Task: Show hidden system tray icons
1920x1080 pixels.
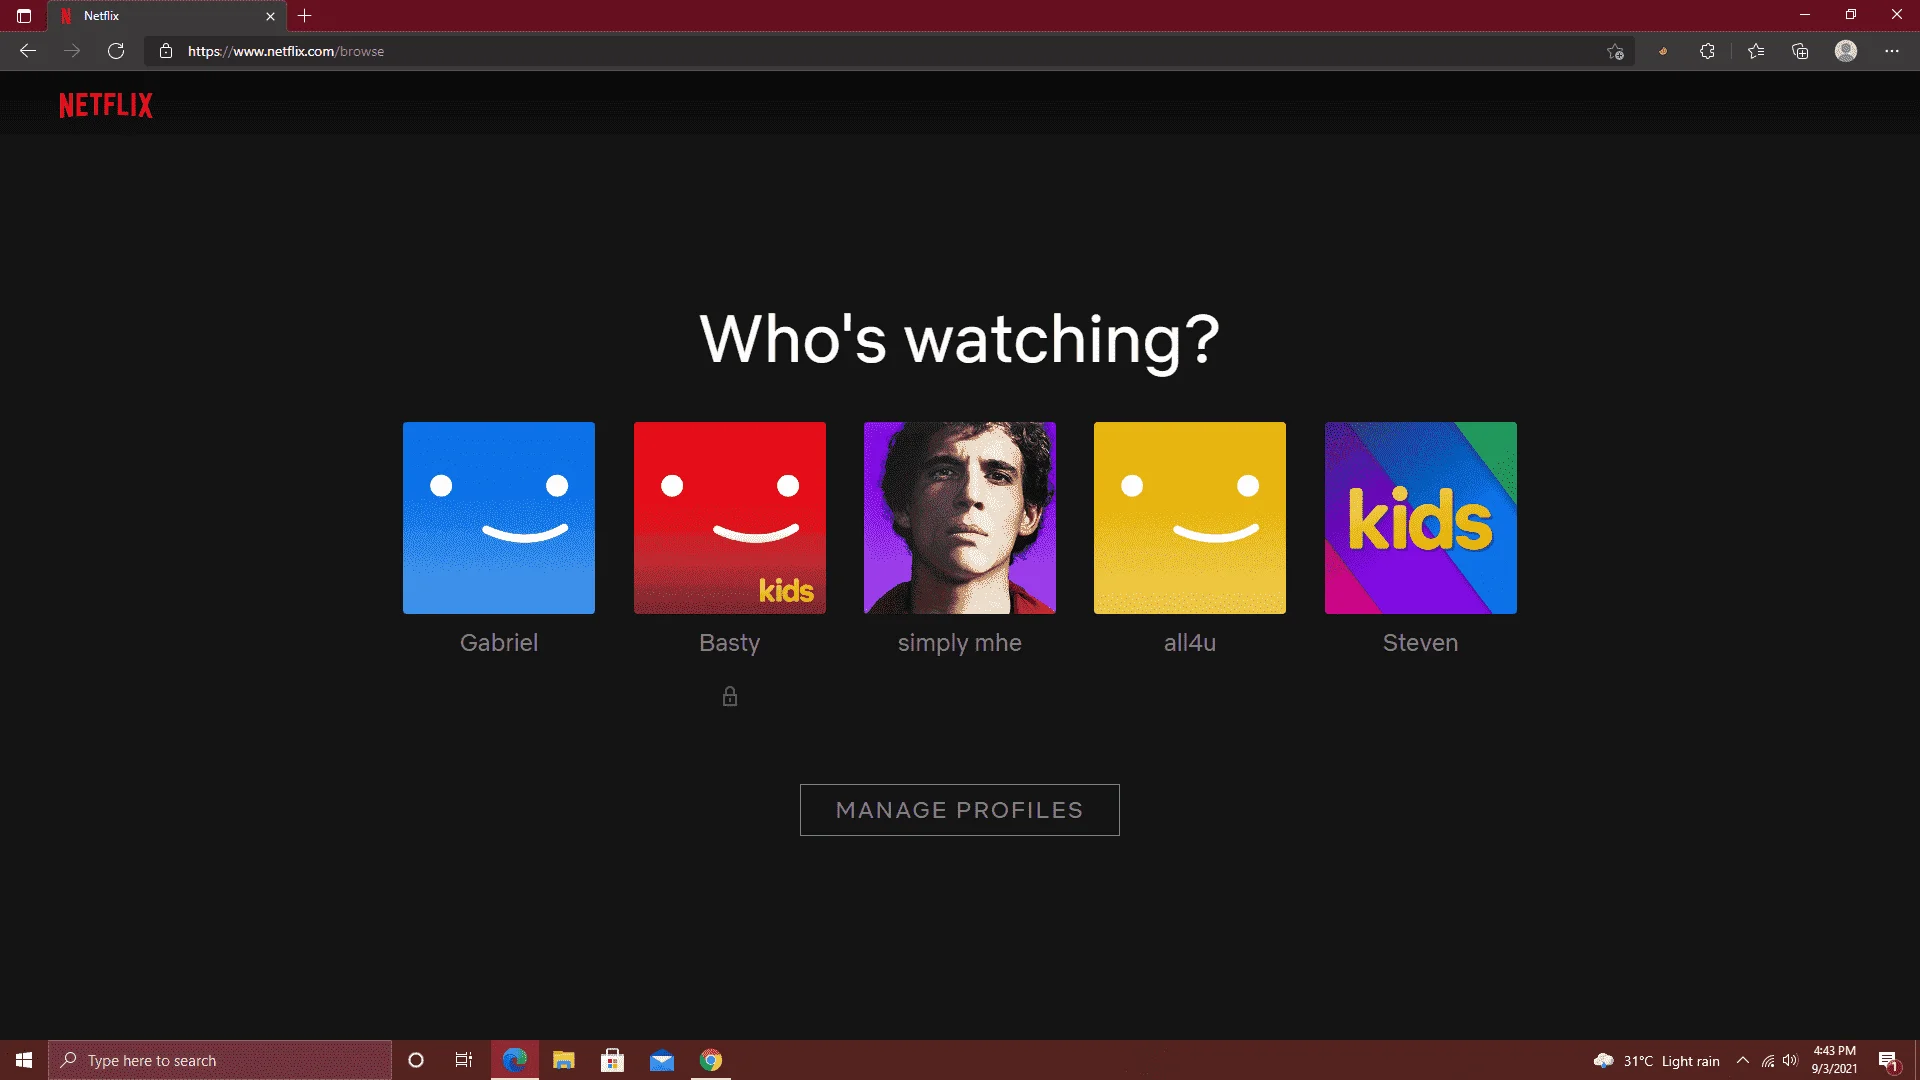Action: tap(1743, 1061)
